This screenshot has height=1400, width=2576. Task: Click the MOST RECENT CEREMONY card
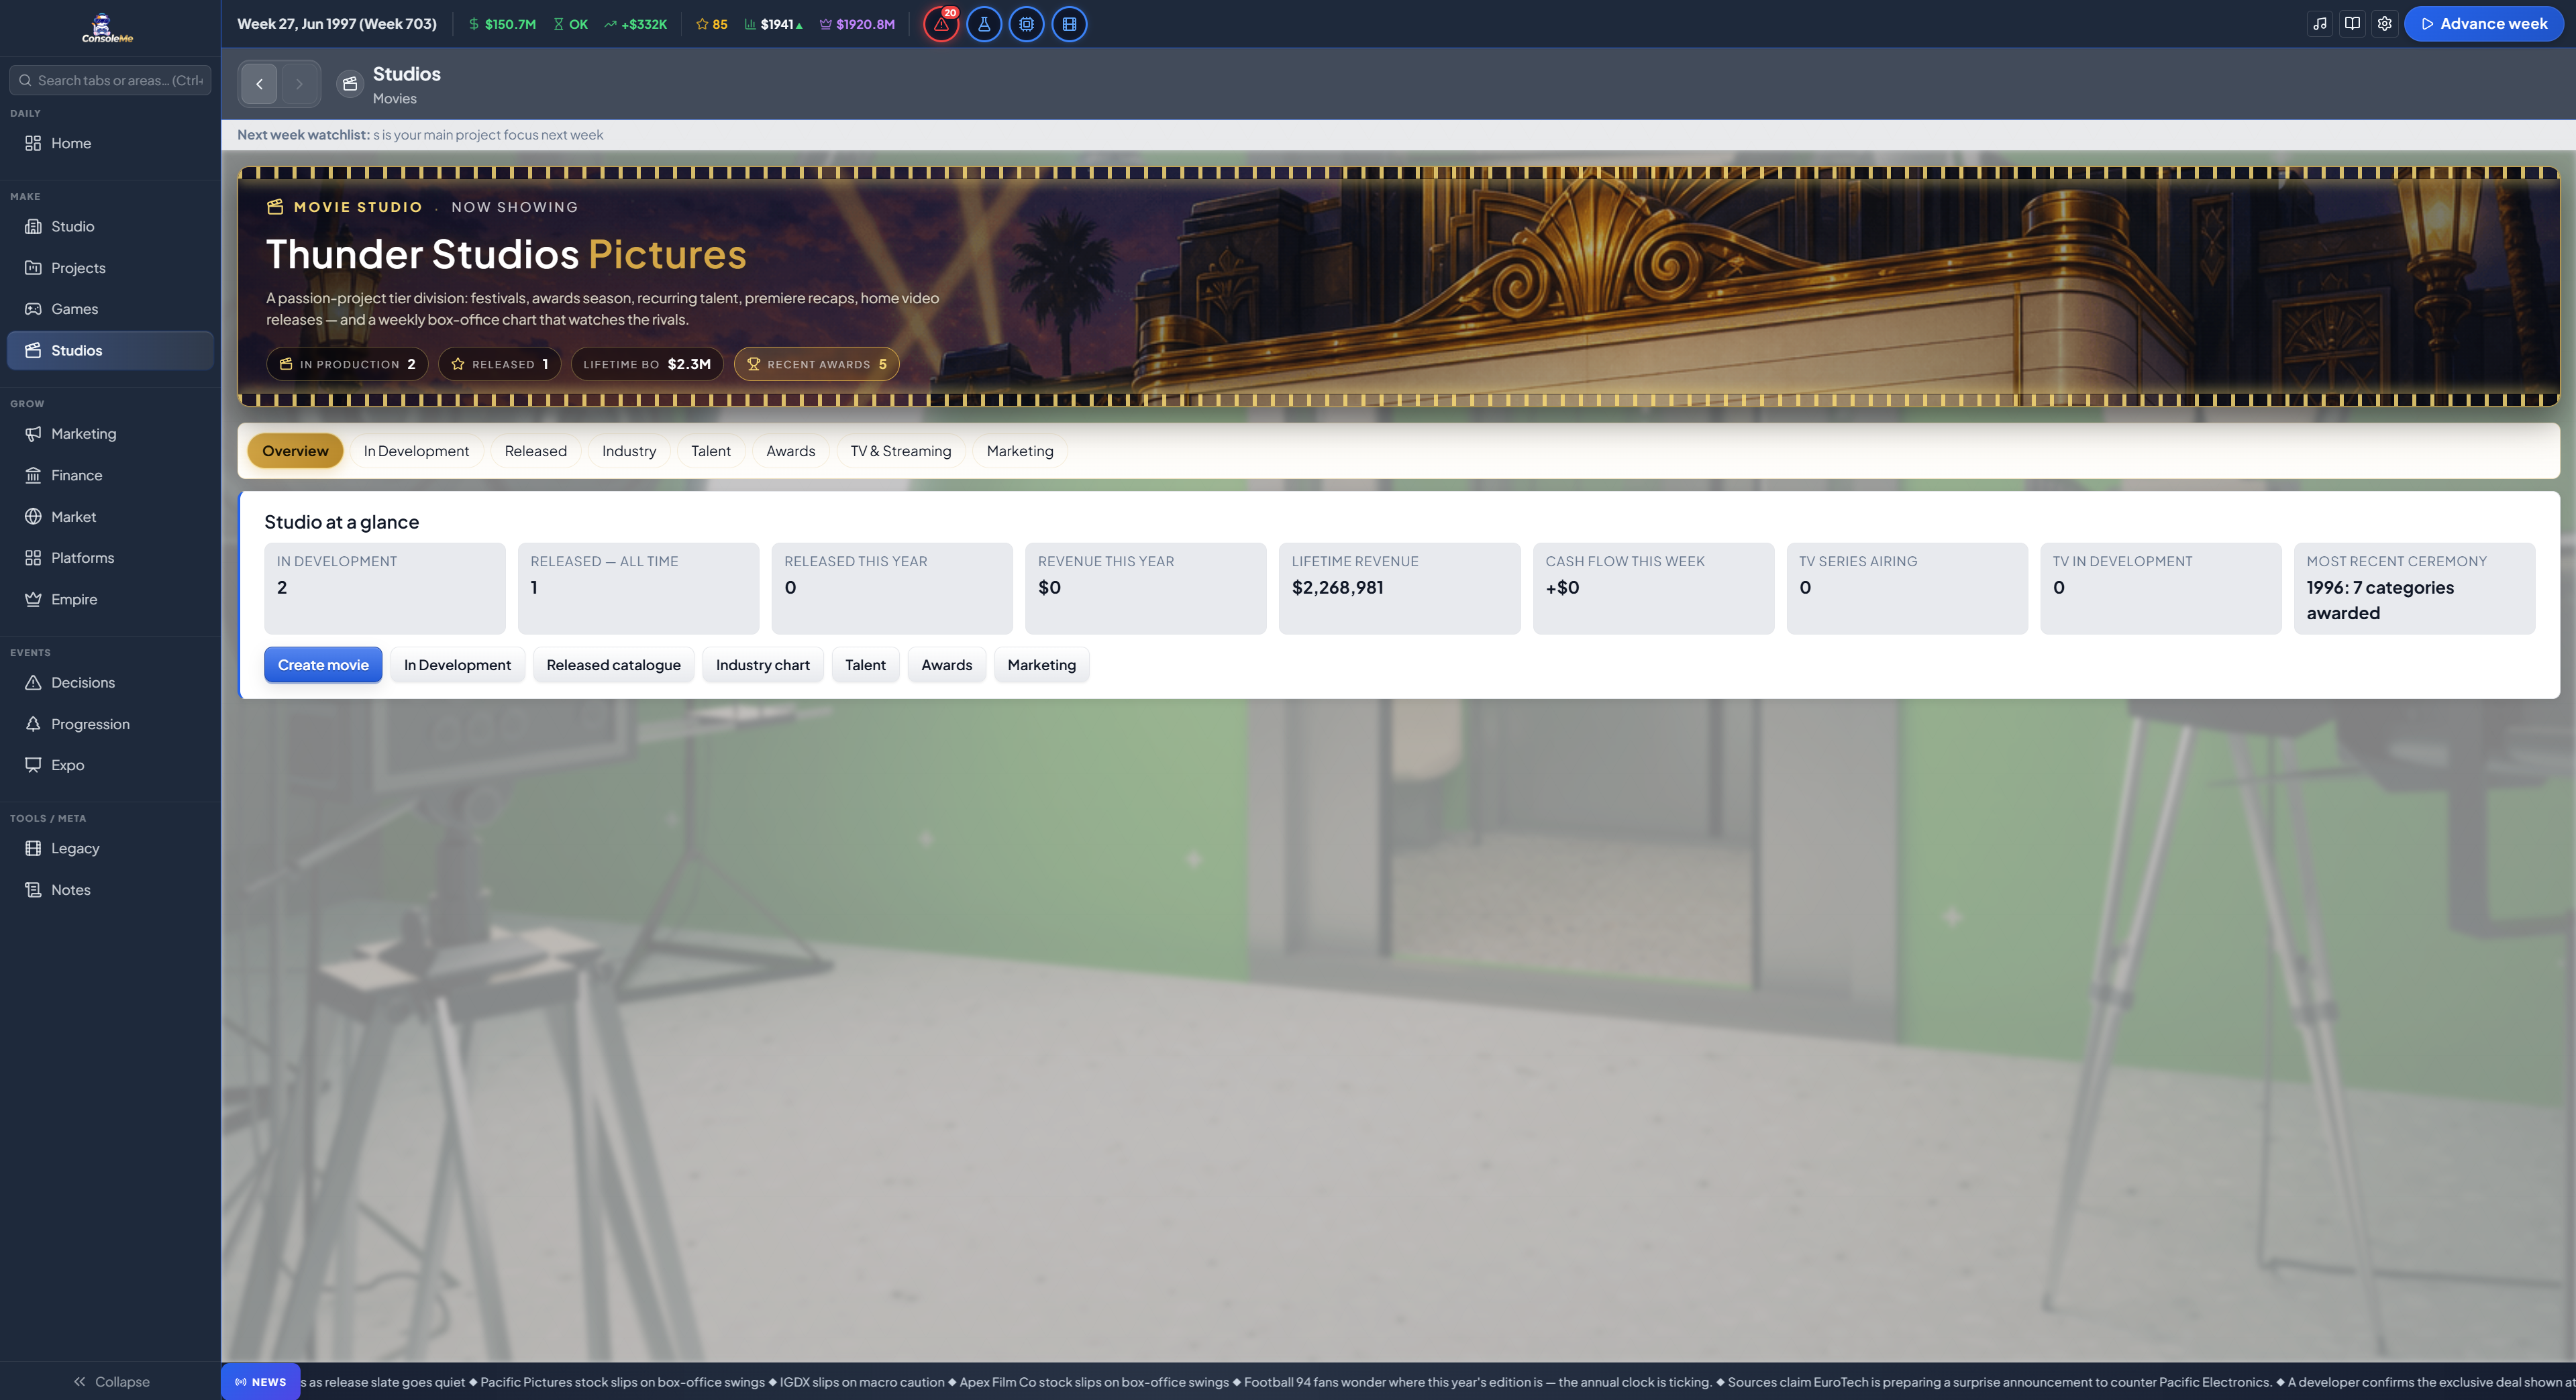pyautogui.click(x=2414, y=588)
